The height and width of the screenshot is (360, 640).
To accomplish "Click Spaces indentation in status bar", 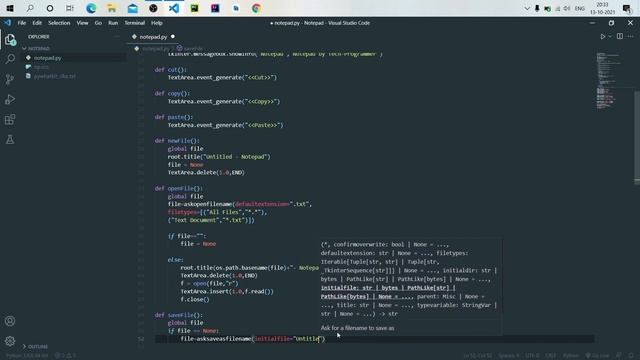I will coord(509,356).
